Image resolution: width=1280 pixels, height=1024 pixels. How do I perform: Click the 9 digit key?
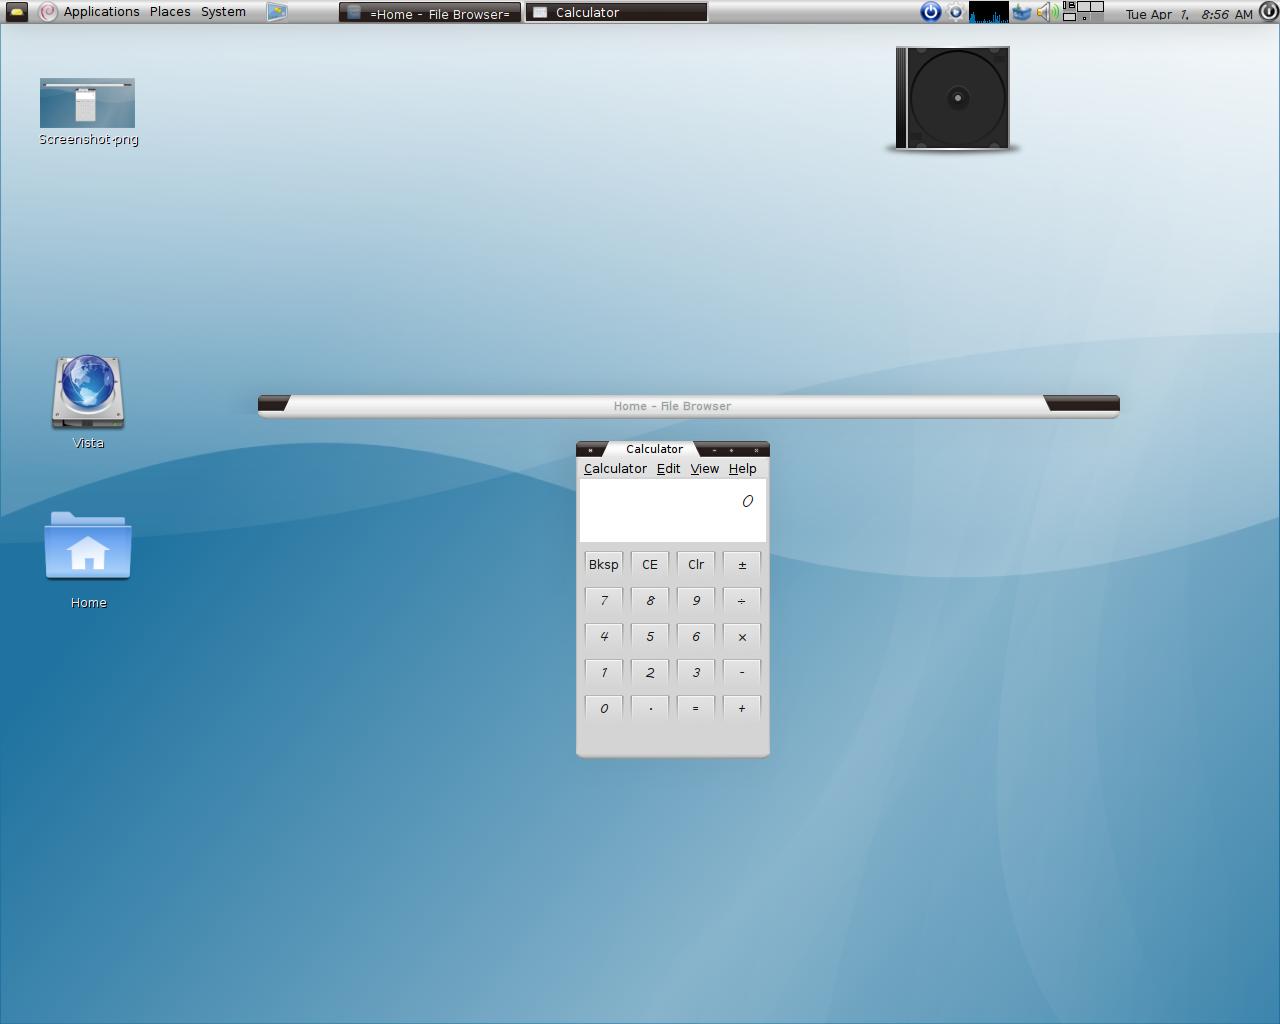(x=696, y=601)
